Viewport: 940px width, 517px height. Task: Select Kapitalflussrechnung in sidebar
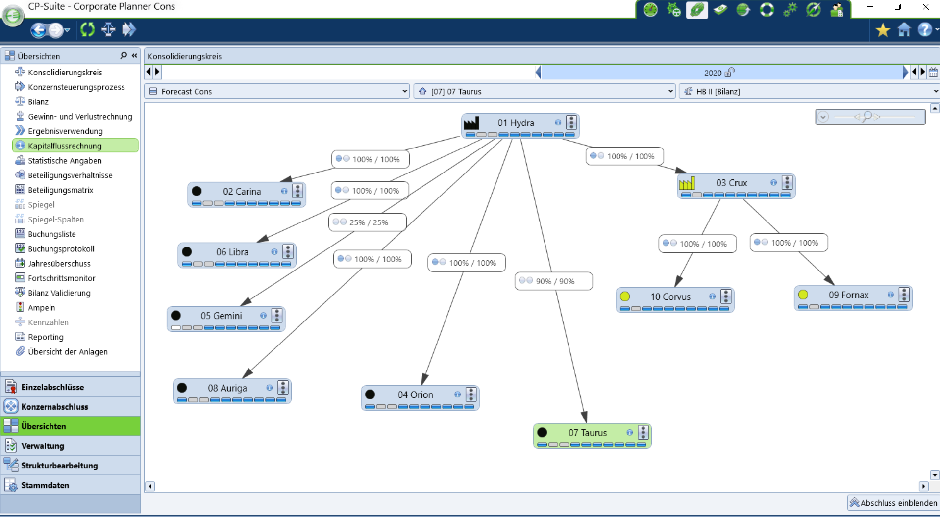click(x=76, y=146)
